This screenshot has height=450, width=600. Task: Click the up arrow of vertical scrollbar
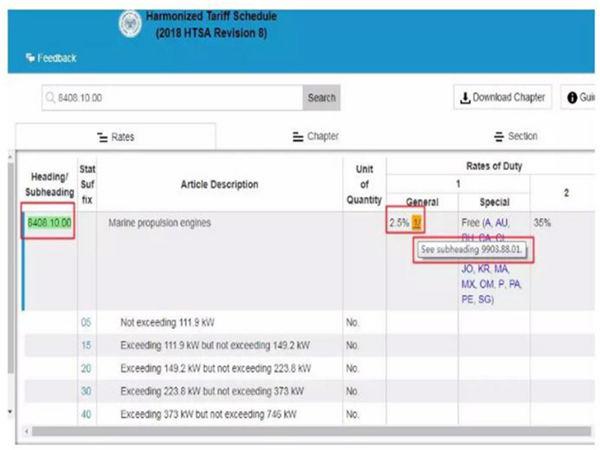coord(10,157)
